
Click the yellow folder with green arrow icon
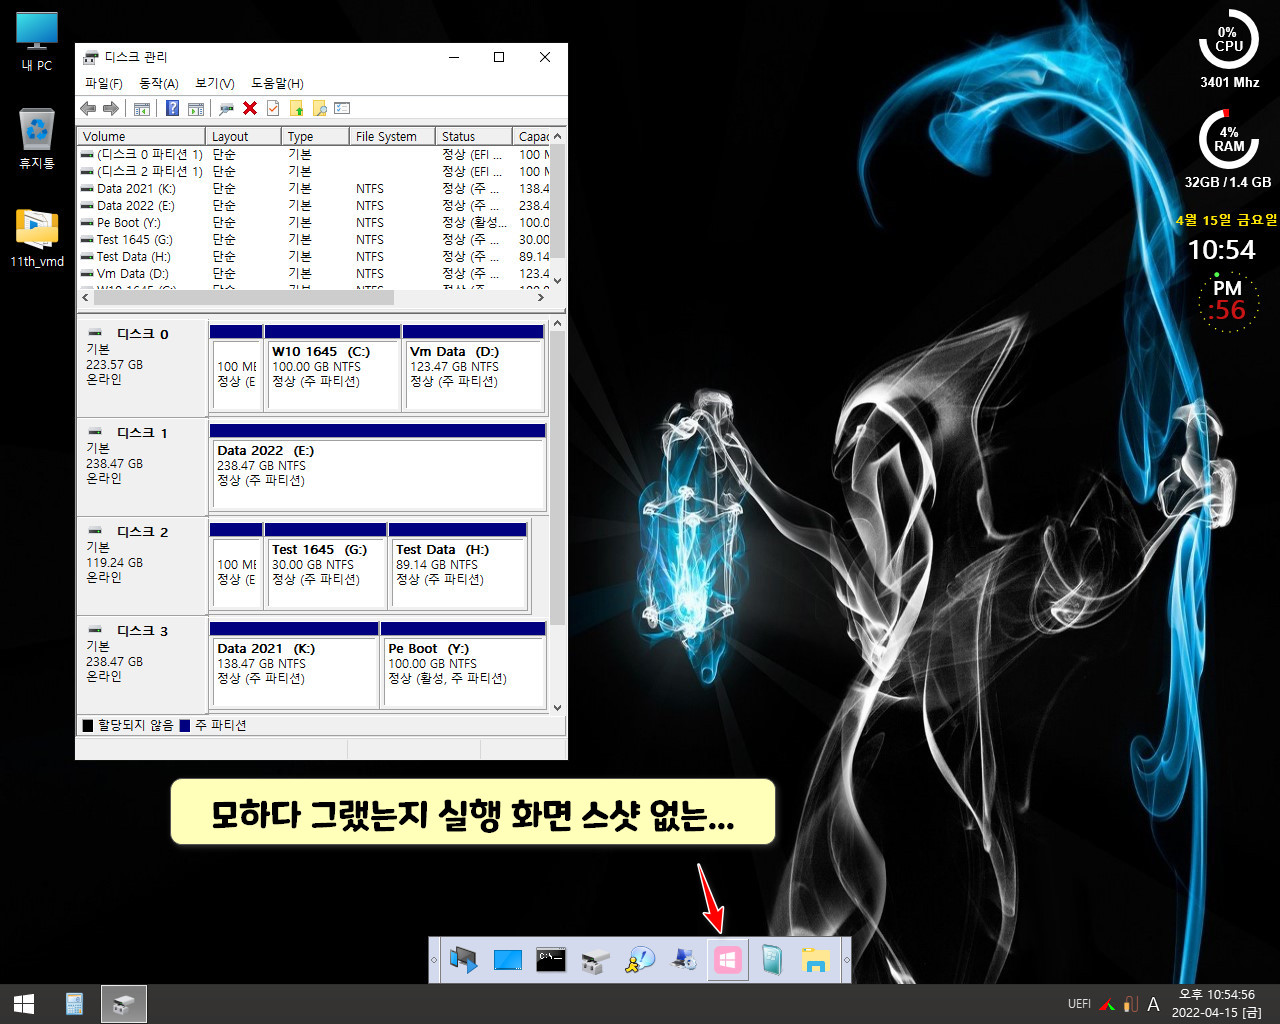coord(296,108)
